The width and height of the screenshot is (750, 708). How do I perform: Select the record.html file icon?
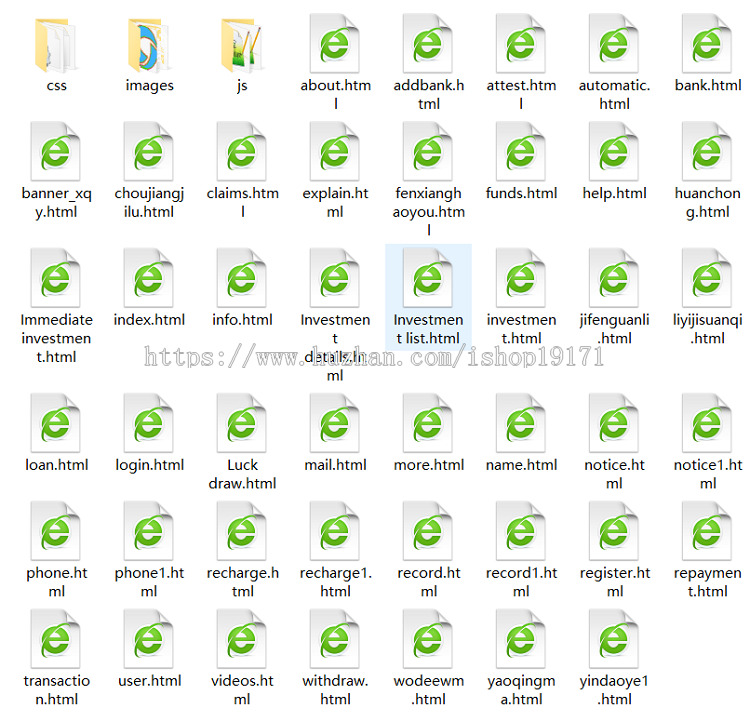[428, 531]
